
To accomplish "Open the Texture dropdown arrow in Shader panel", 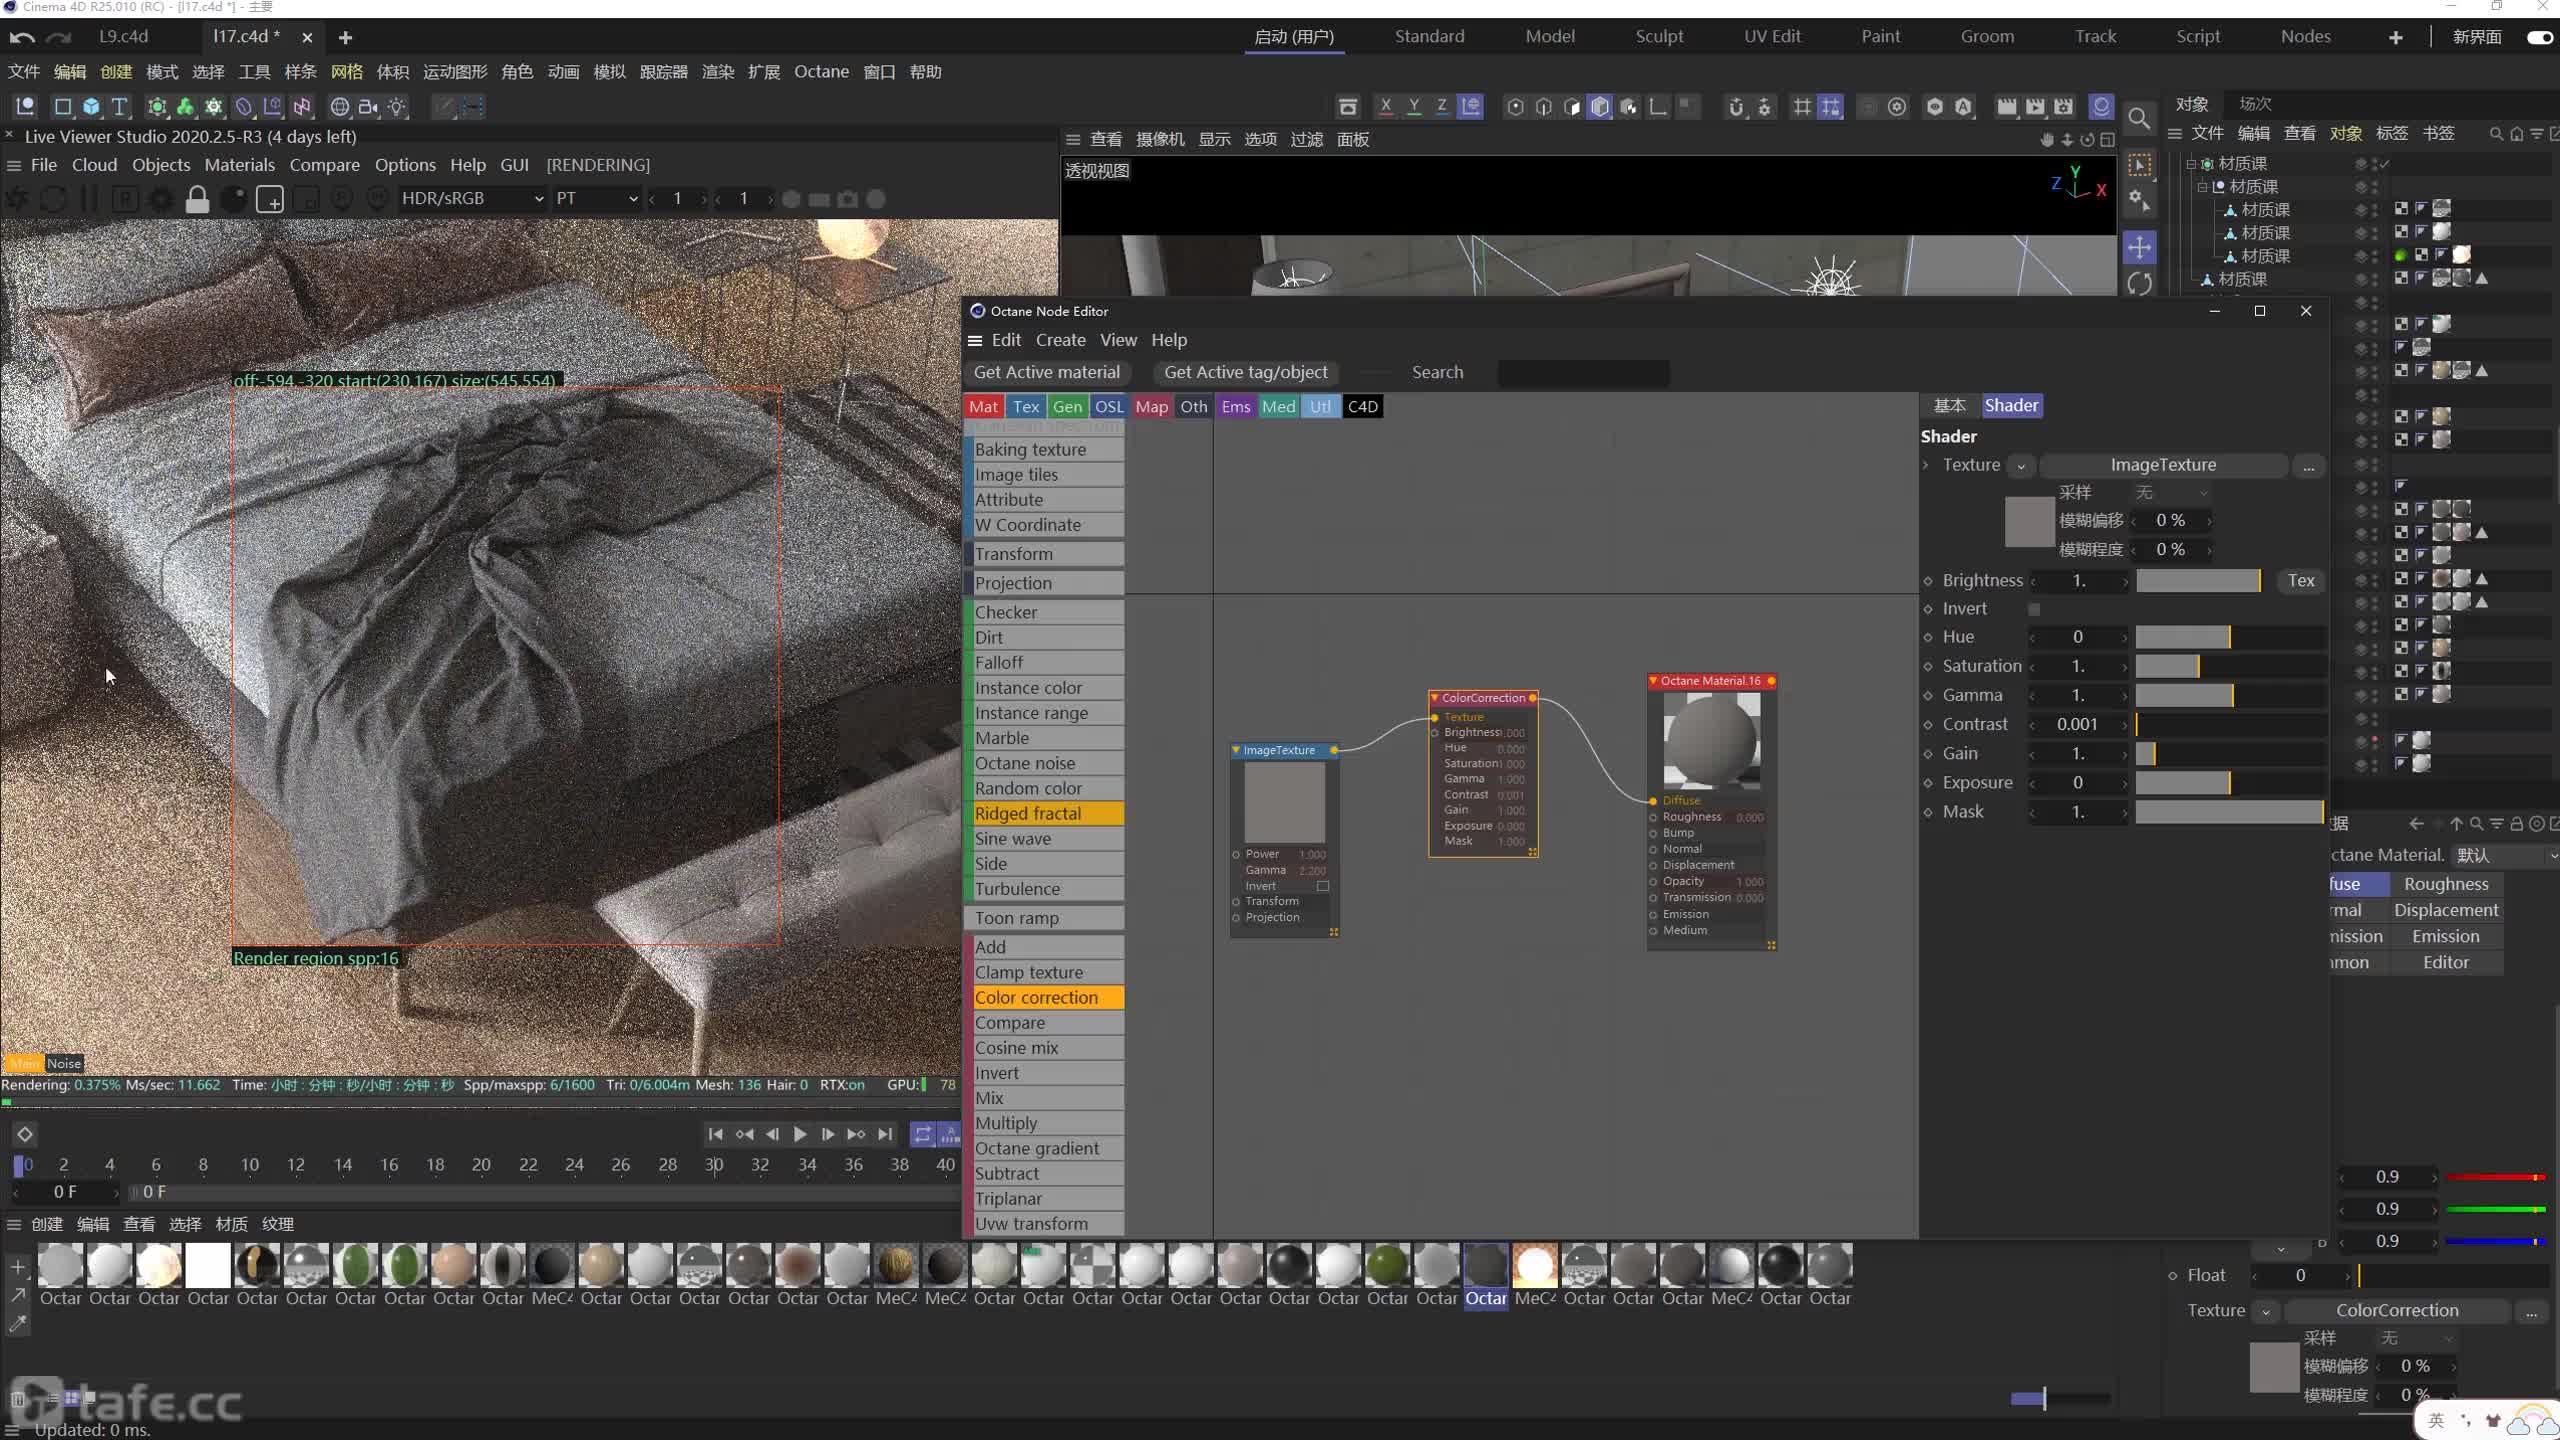I will [x=2020, y=466].
